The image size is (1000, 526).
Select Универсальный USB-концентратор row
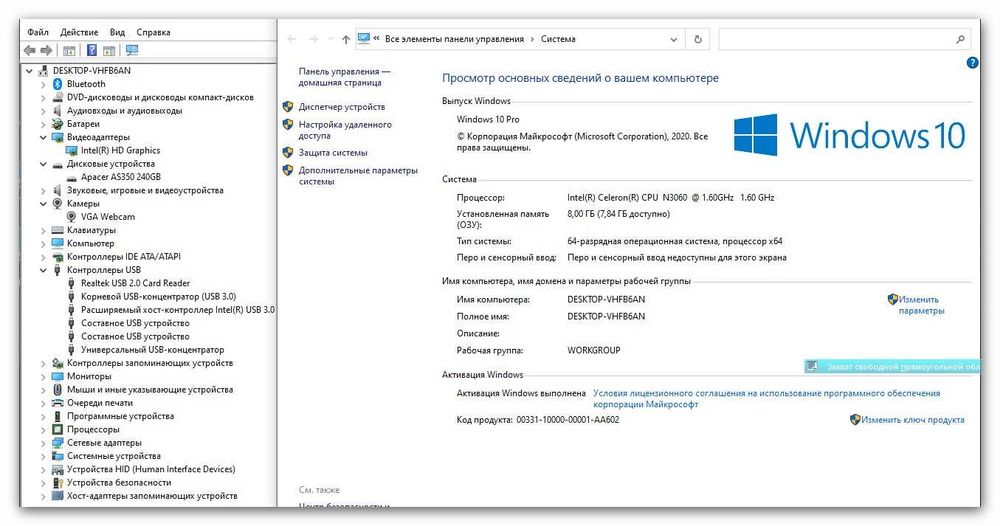[x=152, y=349]
